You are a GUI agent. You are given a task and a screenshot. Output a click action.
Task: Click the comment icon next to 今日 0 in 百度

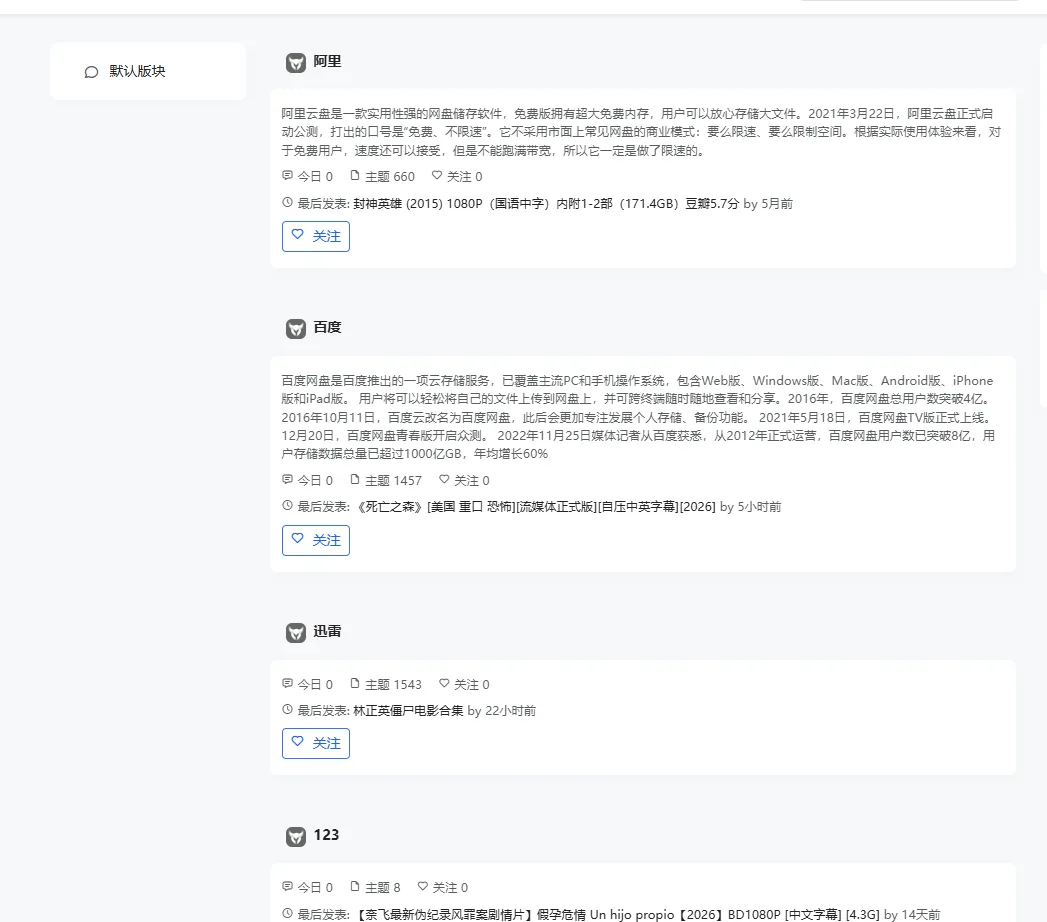pyautogui.click(x=287, y=479)
